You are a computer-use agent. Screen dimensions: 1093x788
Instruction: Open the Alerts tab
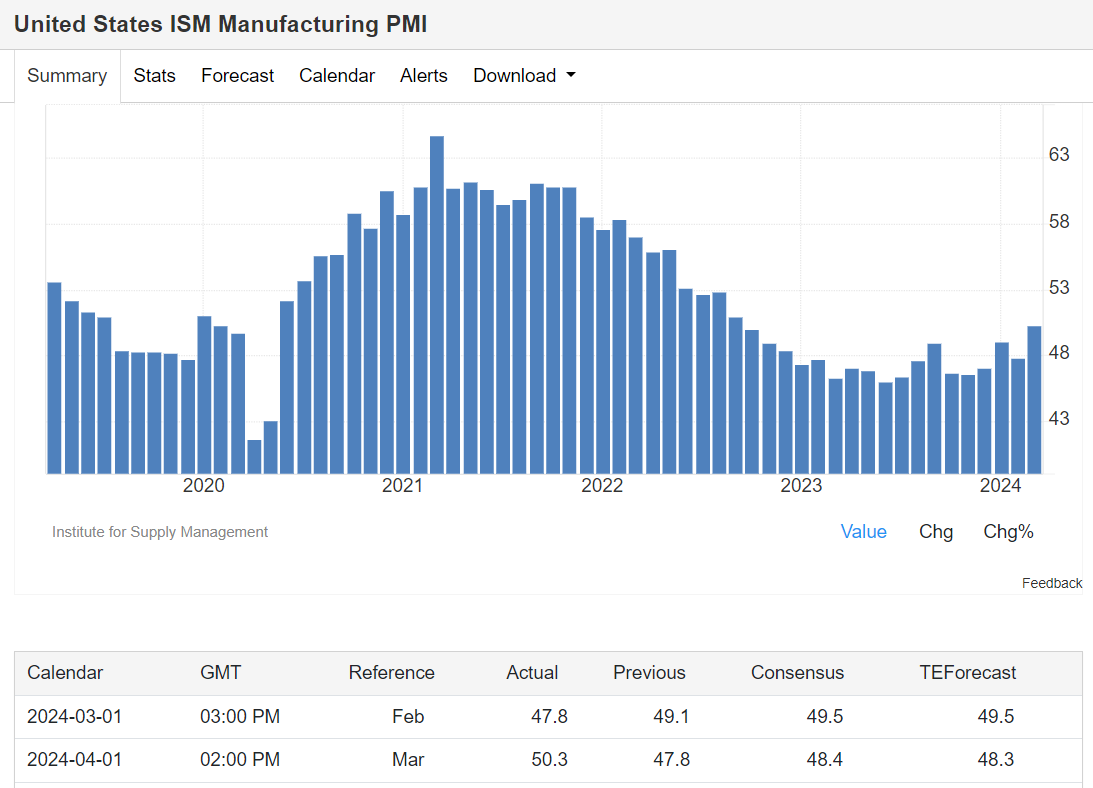click(x=424, y=76)
